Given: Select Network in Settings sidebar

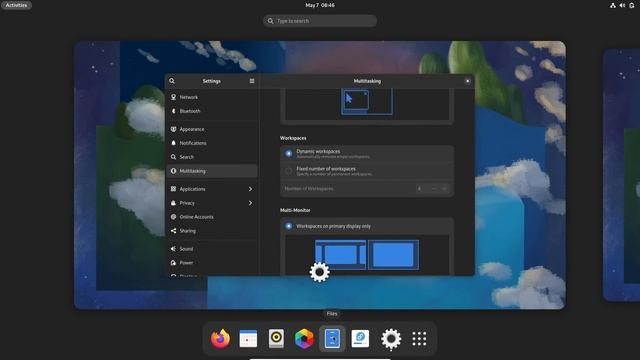Looking at the screenshot, I should tap(212, 97).
